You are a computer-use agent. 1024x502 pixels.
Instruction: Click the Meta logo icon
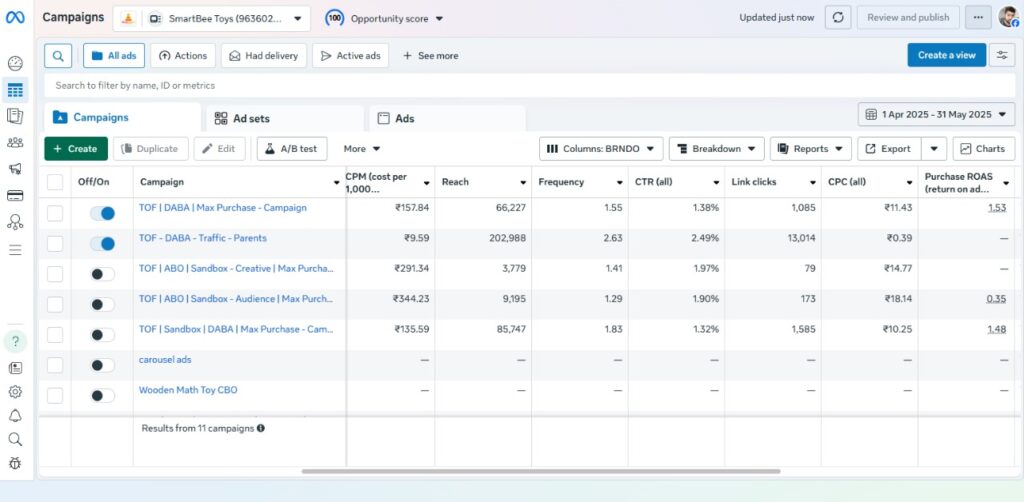click(x=15, y=18)
